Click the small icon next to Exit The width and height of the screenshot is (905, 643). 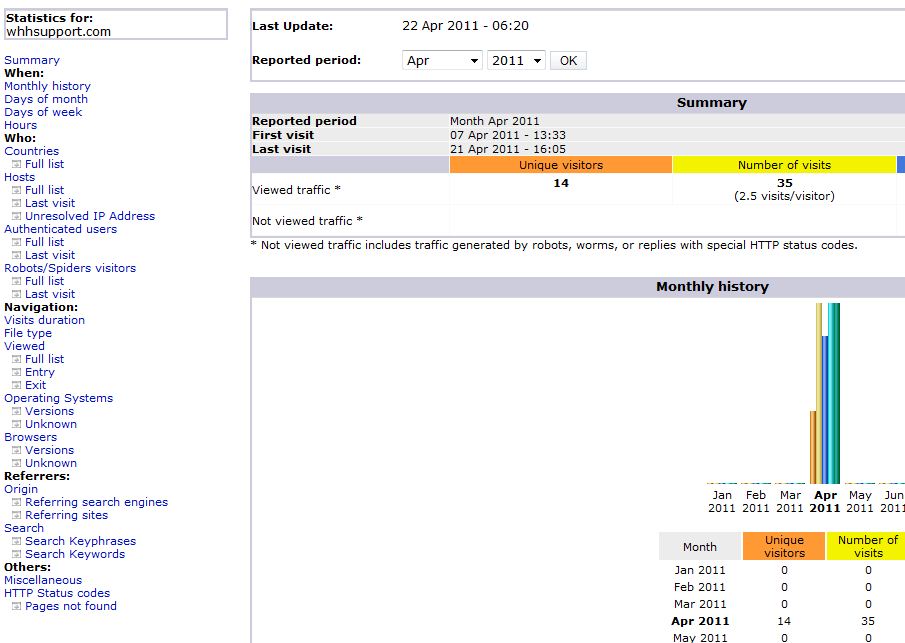click(16, 385)
